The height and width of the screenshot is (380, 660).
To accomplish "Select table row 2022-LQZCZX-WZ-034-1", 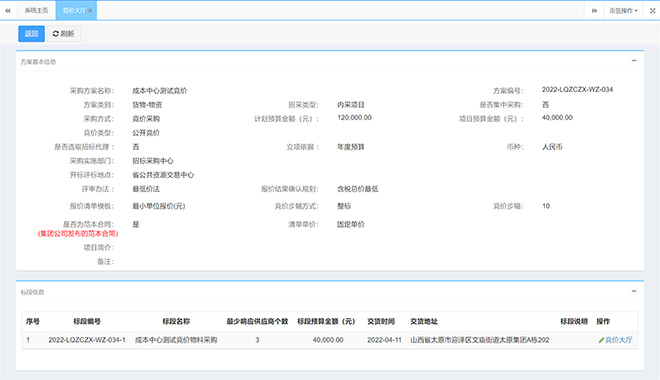I will click(x=330, y=340).
